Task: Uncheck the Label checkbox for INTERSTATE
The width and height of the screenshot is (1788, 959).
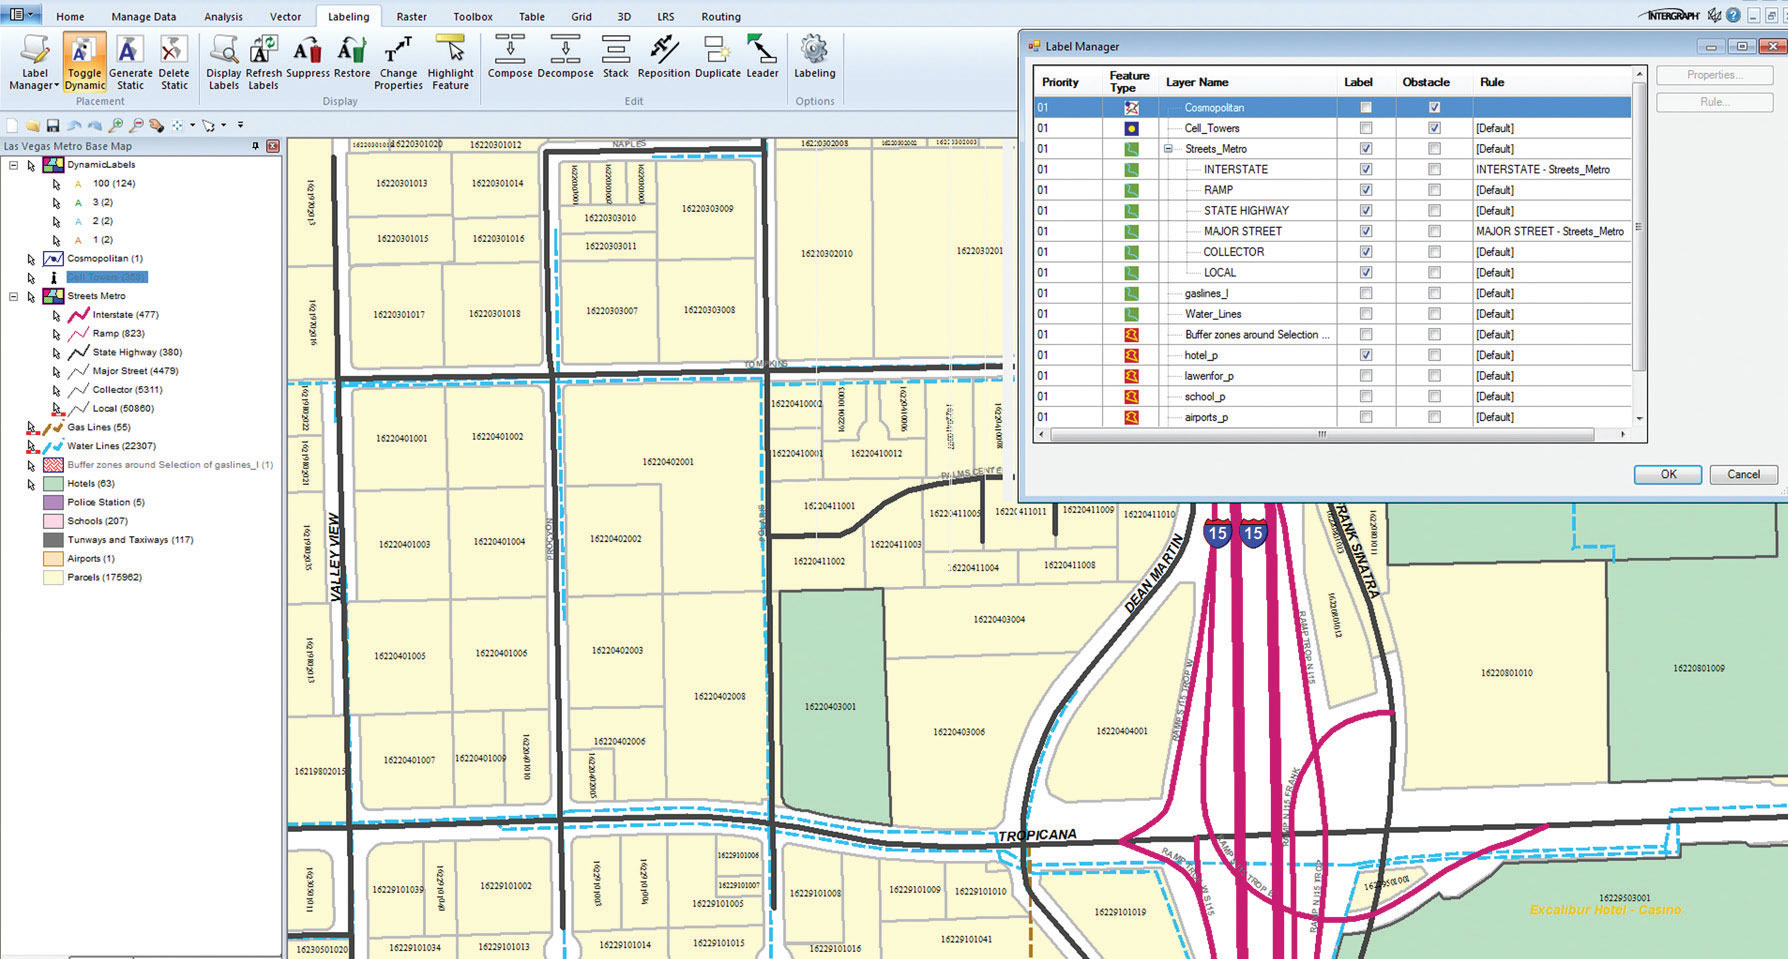Action: click(x=1366, y=169)
